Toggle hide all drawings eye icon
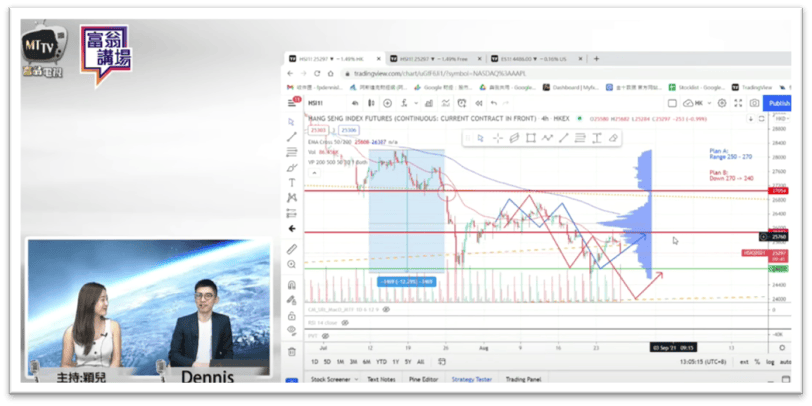 pos(292,330)
